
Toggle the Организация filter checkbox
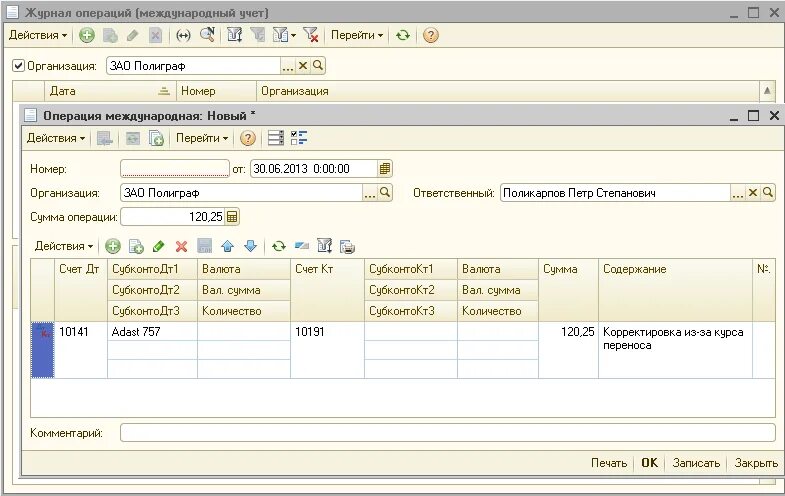(x=19, y=66)
